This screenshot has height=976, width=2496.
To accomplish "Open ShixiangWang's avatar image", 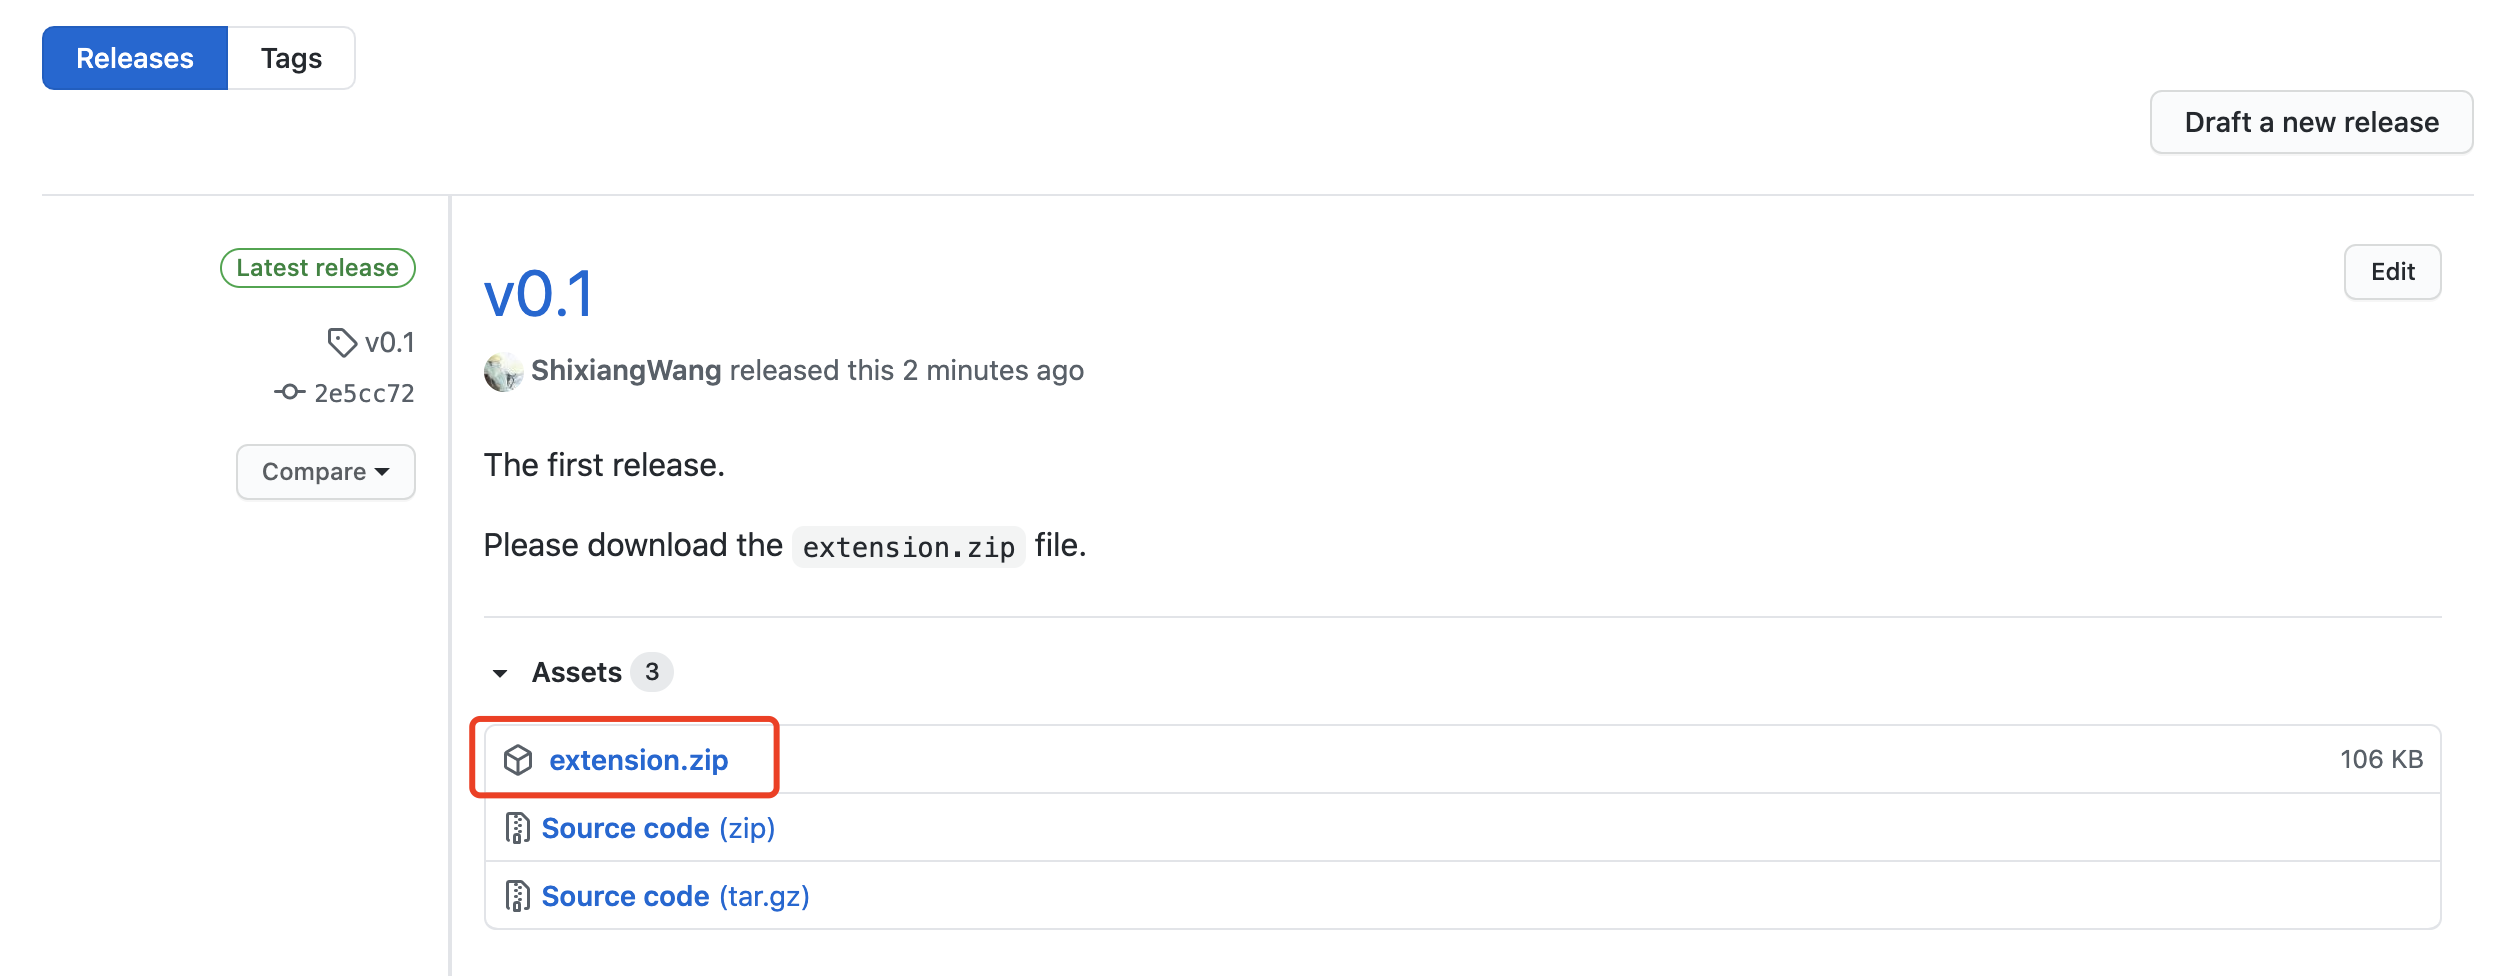I will point(503,372).
